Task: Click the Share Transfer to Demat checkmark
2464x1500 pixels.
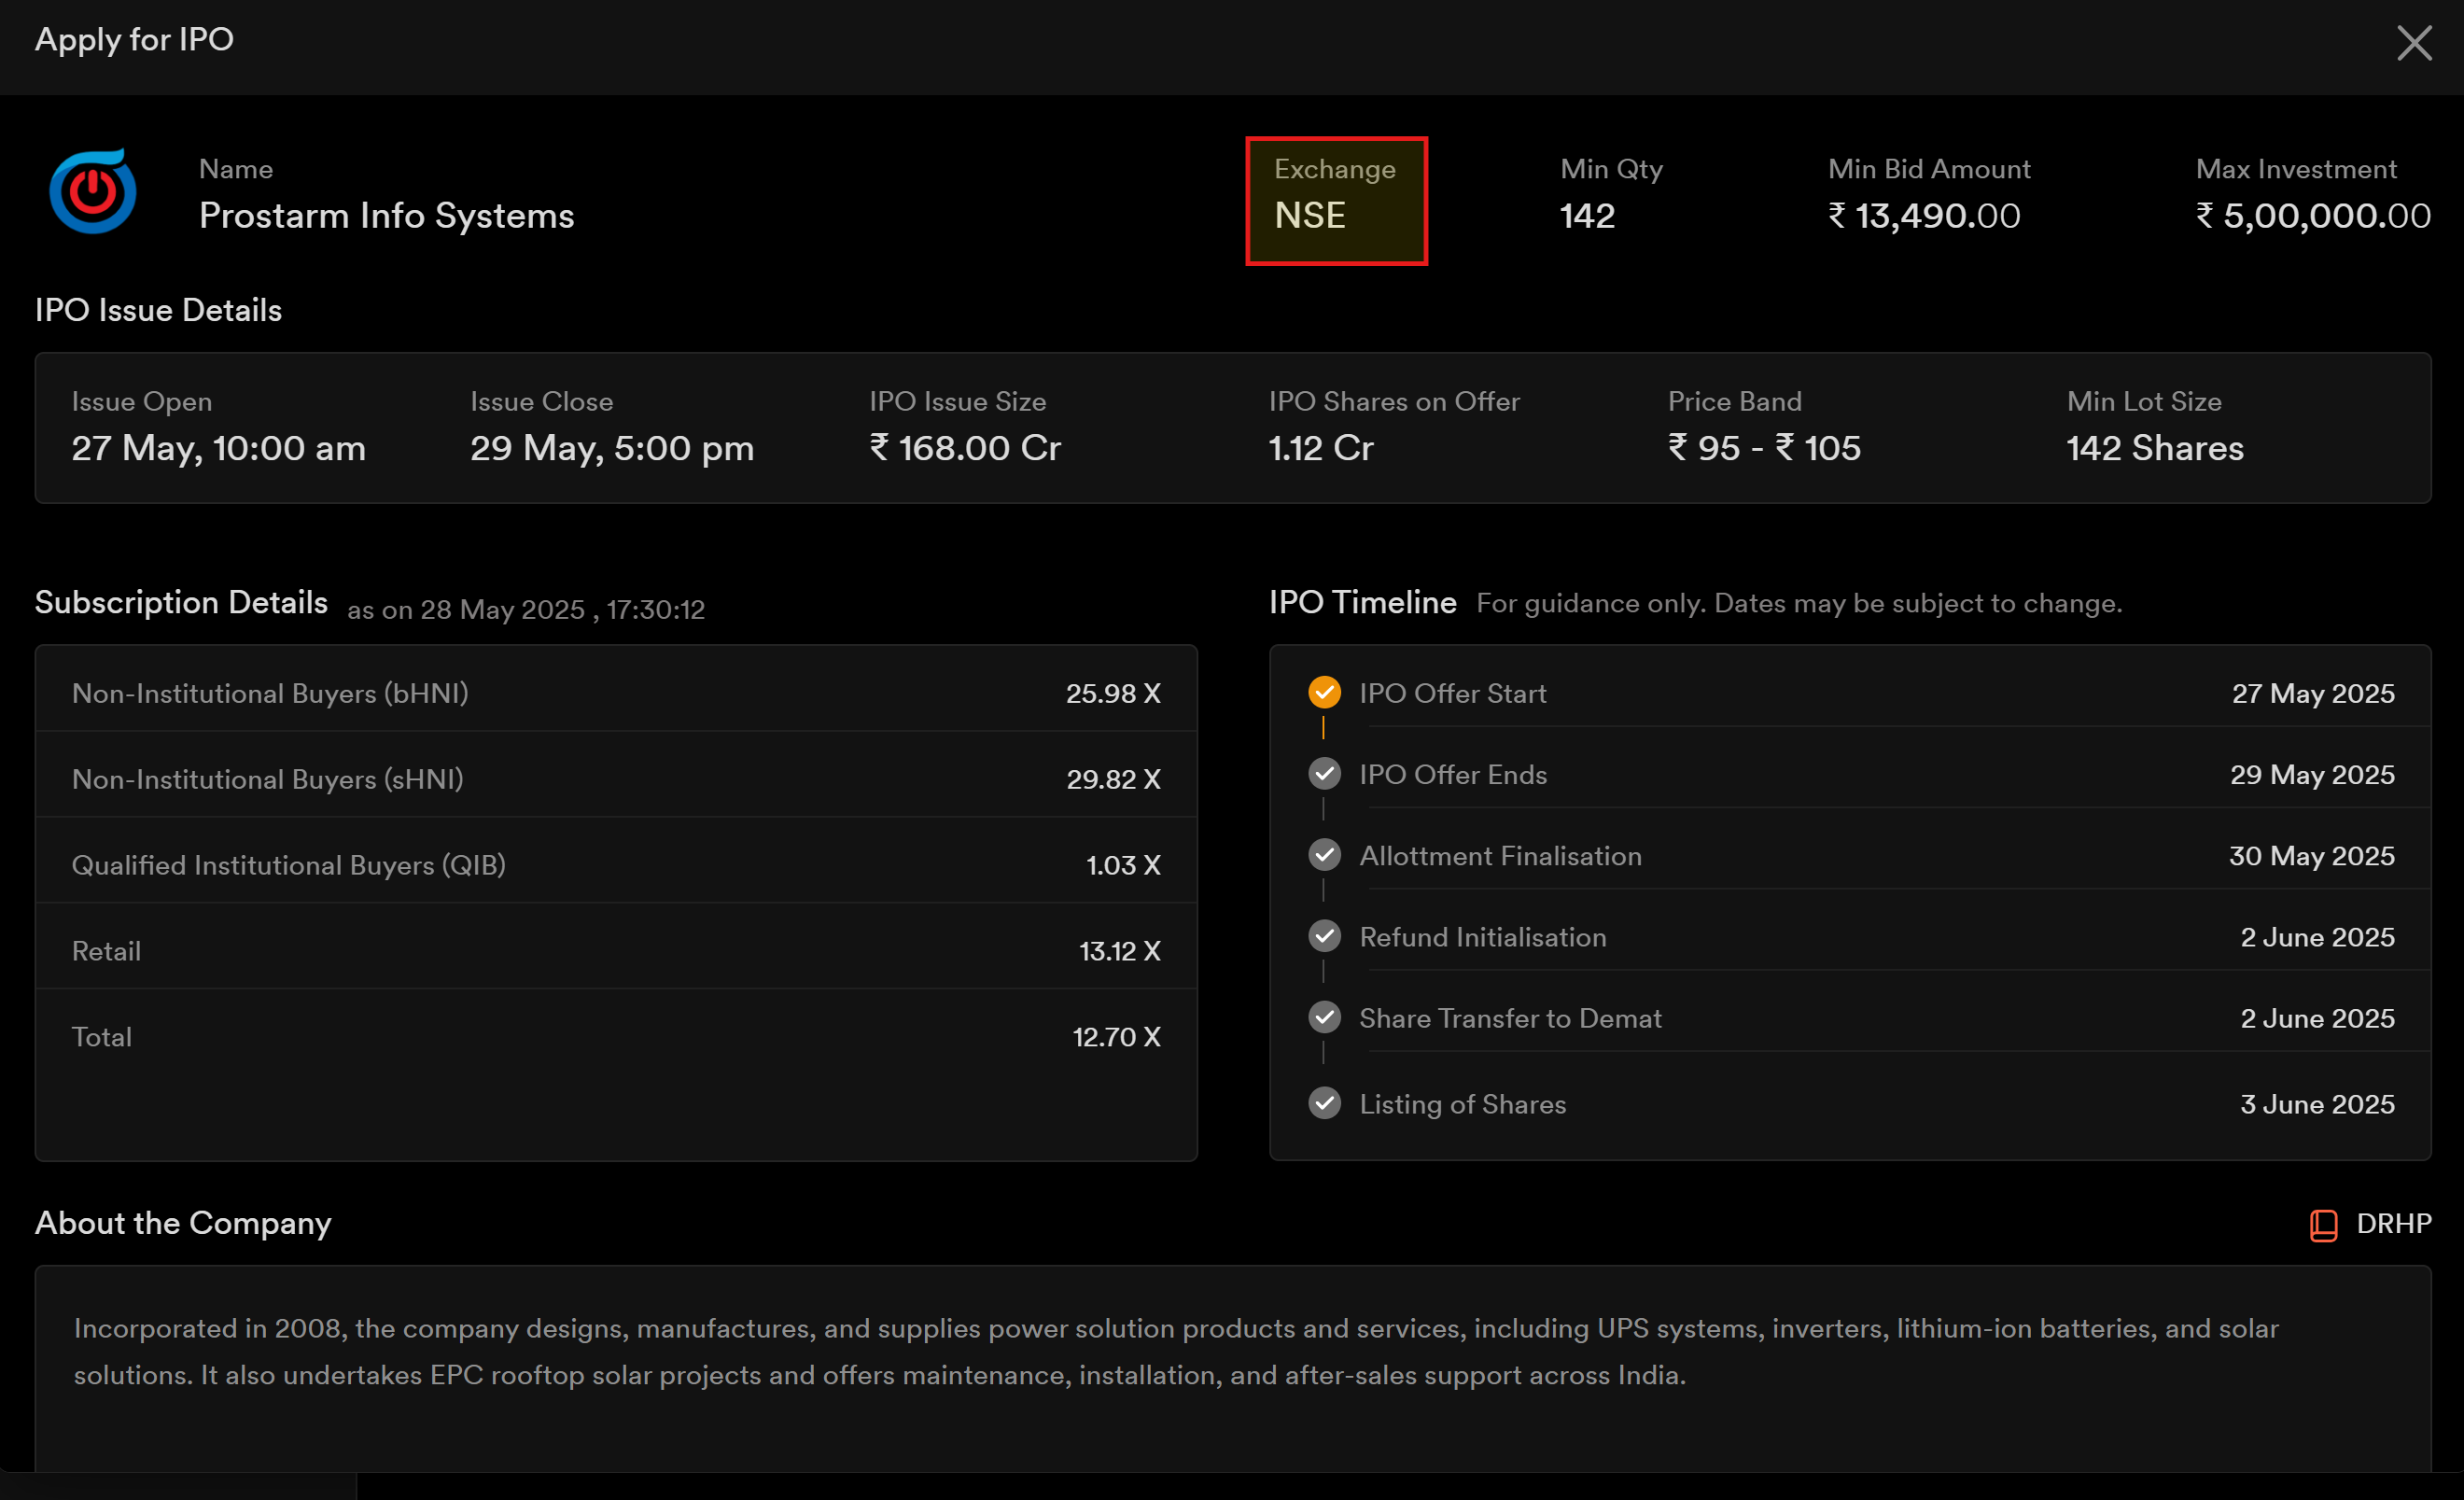Action: [1324, 1017]
